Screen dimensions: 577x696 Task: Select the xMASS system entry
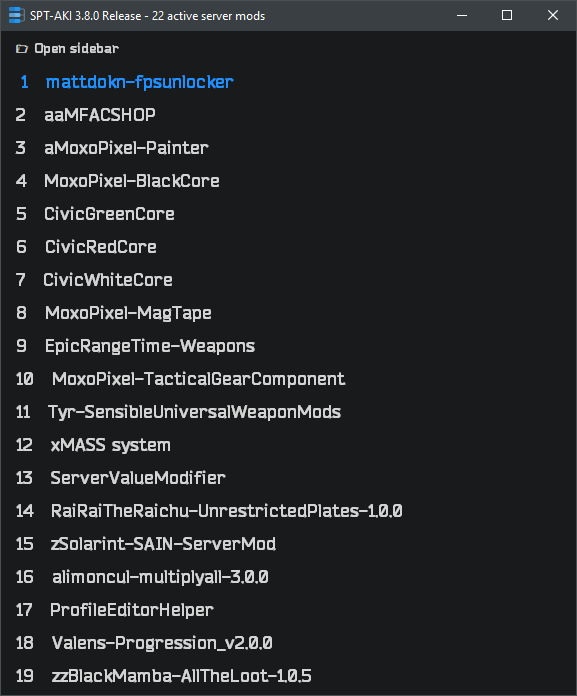(111, 445)
